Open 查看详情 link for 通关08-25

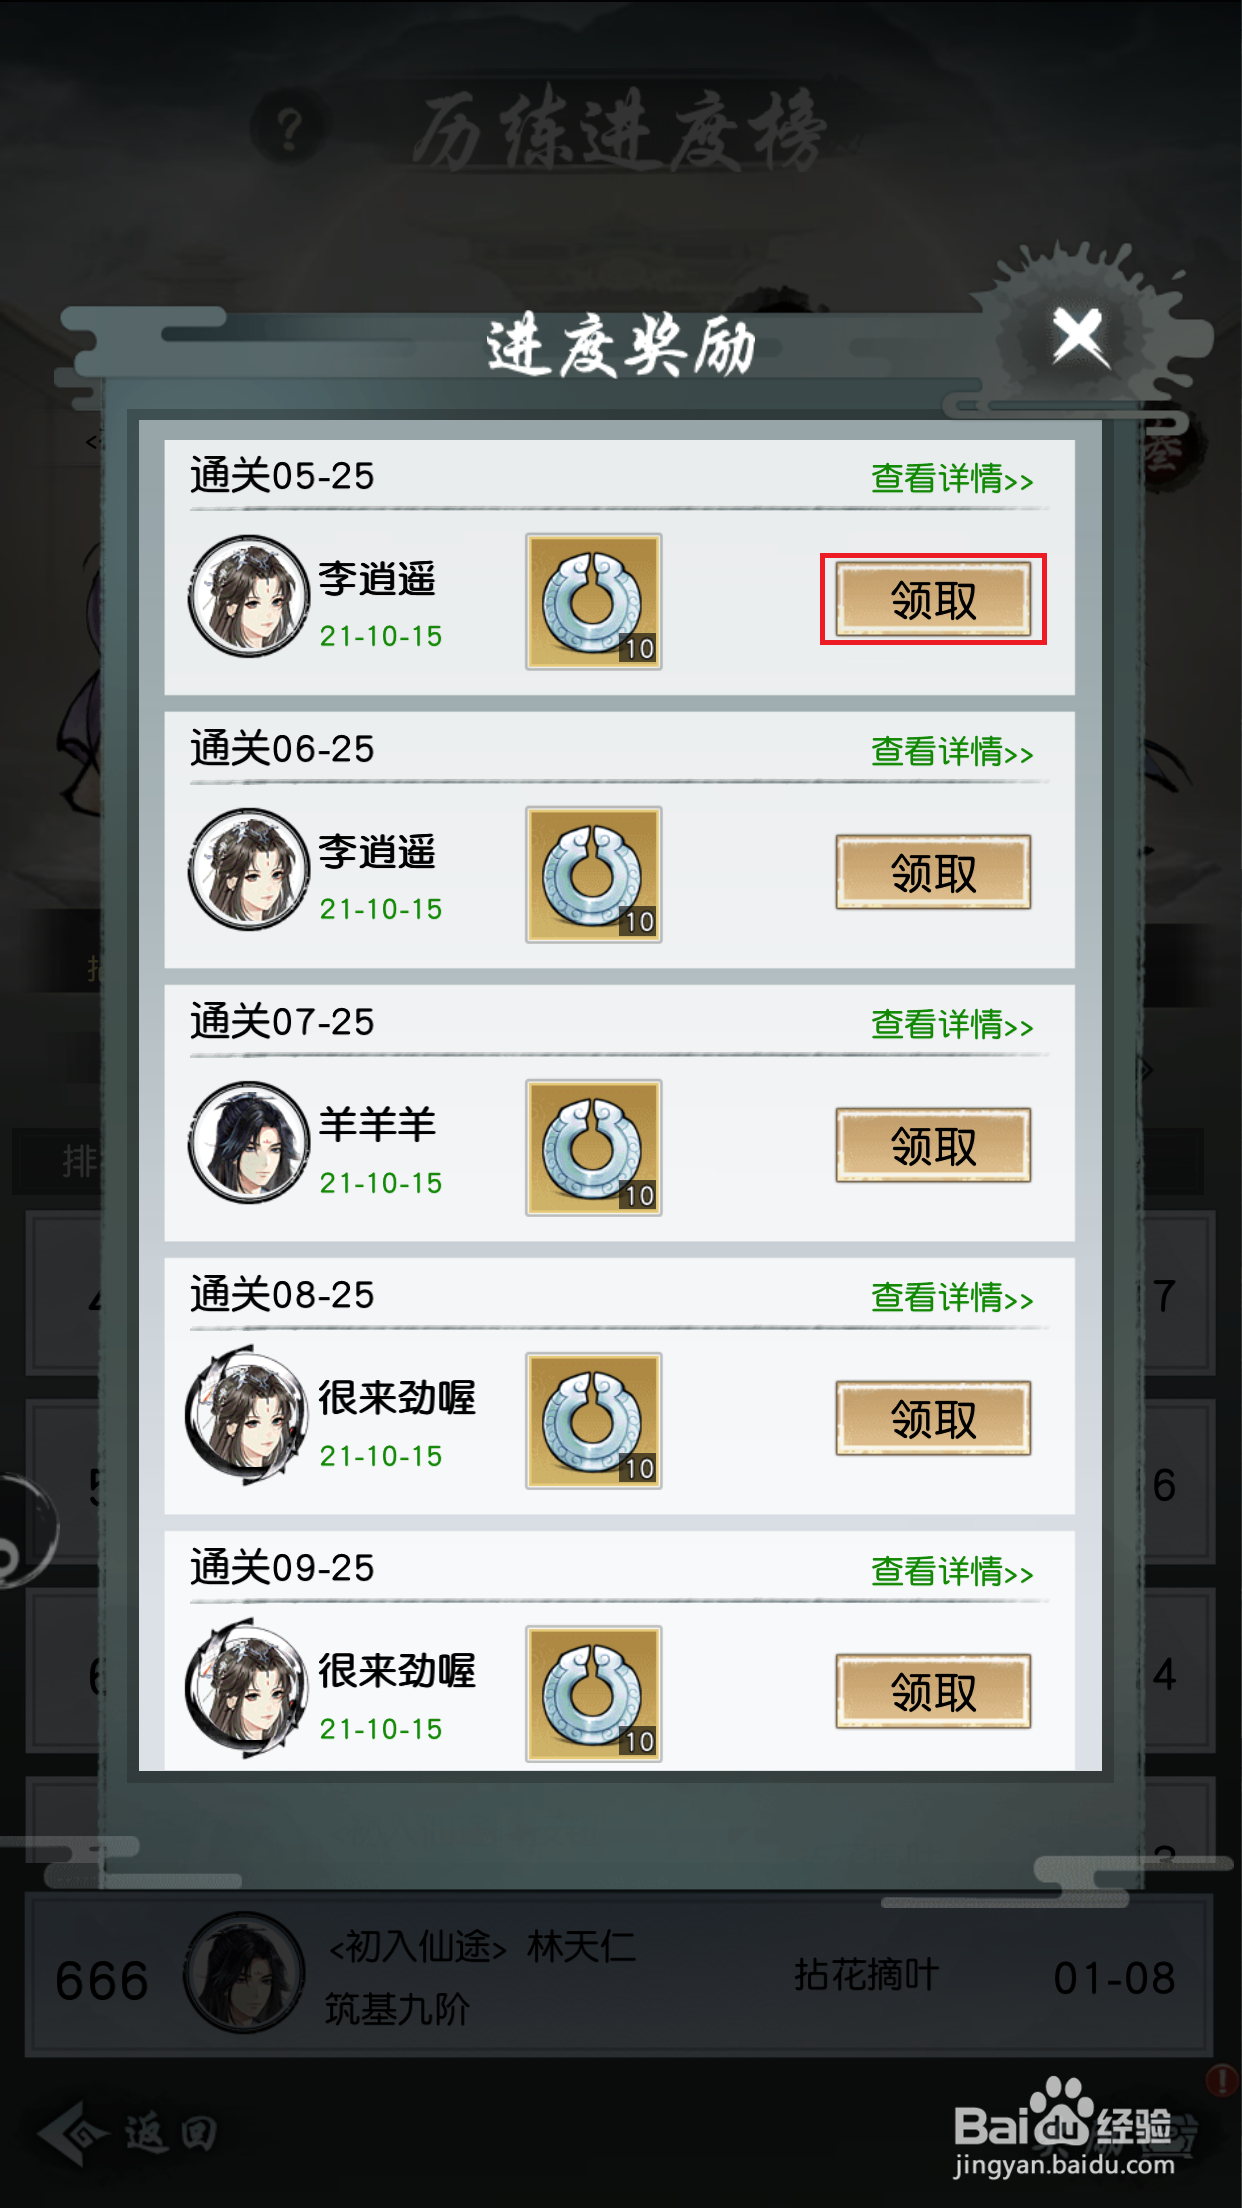pos(952,1298)
